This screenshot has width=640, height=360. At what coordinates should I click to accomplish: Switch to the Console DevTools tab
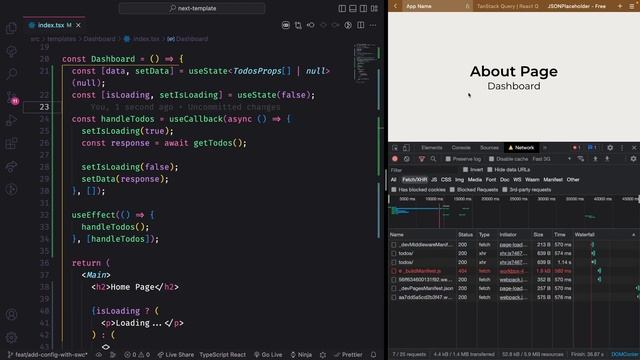click(x=461, y=148)
